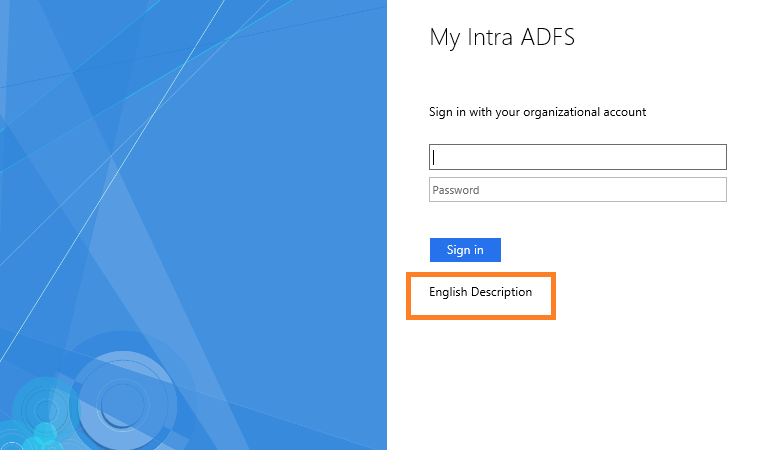
Task: Click the Sign in button
Action: (465, 250)
